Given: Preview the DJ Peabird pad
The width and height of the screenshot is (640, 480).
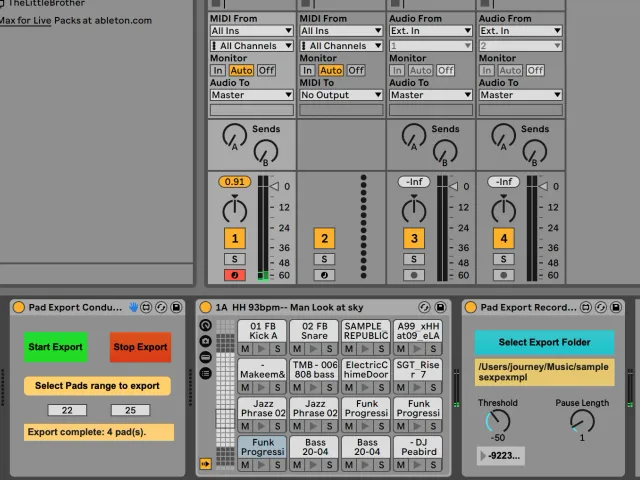Looking at the screenshot, I should tap(417, 465).
